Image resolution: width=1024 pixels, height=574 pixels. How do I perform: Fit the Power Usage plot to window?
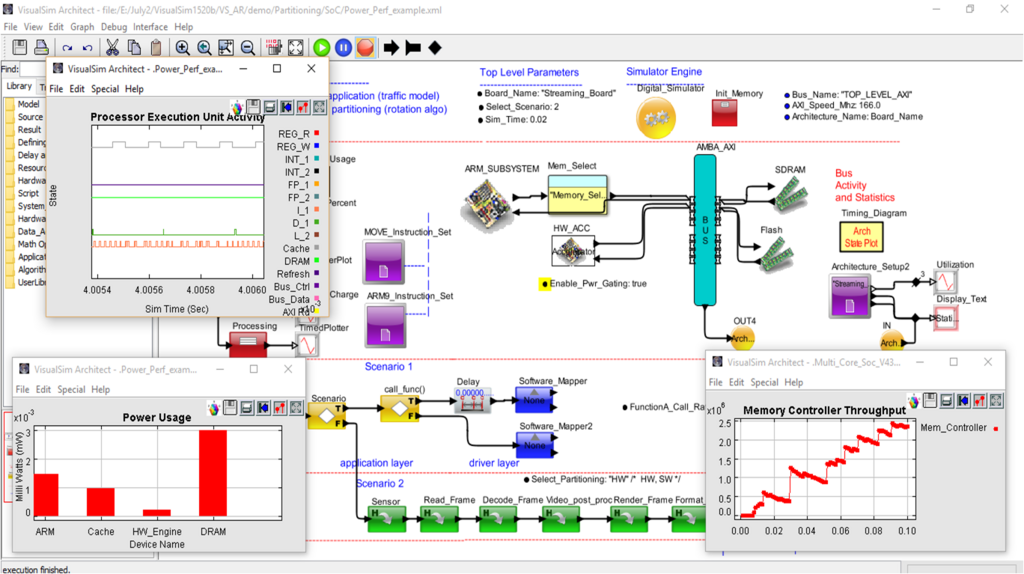click(x=296, y=408)
